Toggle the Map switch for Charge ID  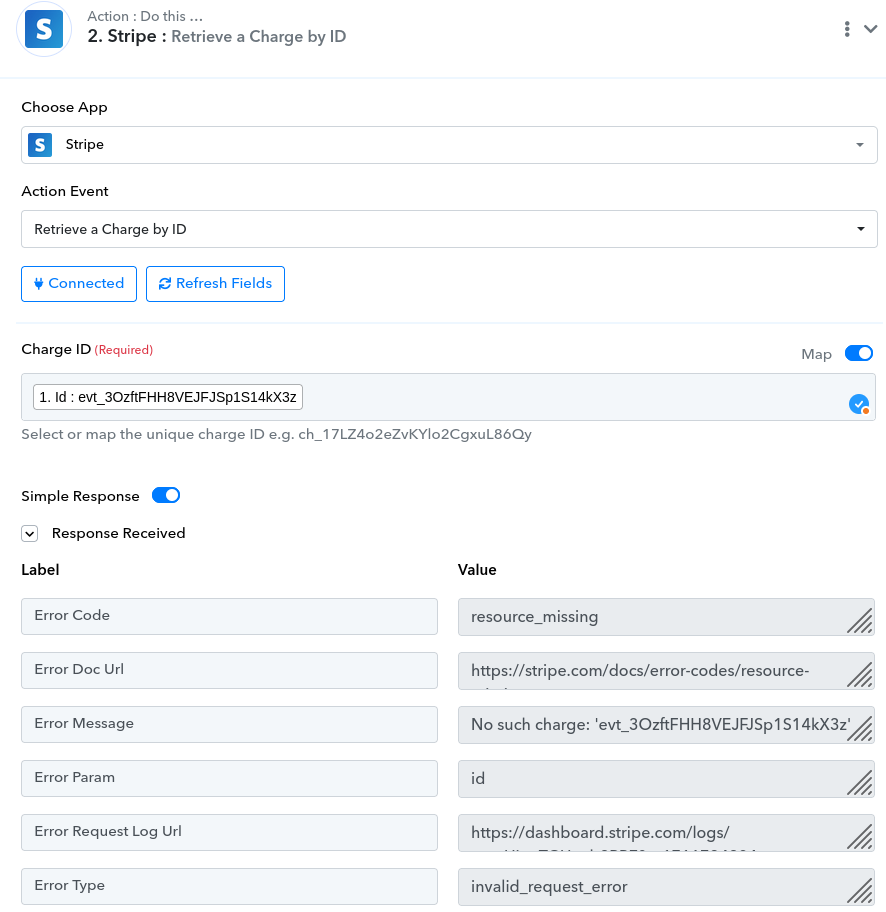[x=859, y=353]
